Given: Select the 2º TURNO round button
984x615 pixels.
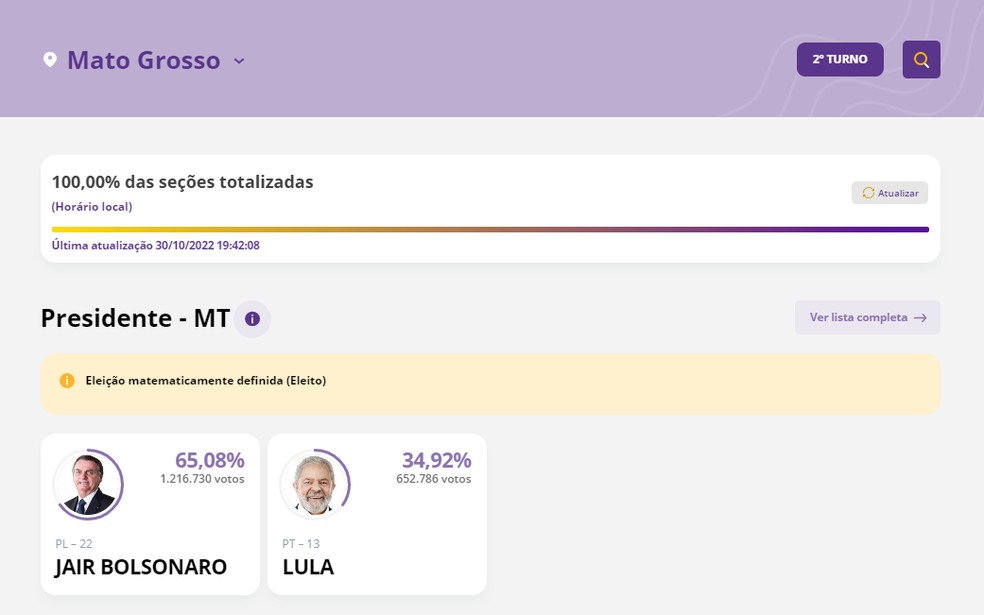Looking at the screenshot, I should (x=839, y=60).
